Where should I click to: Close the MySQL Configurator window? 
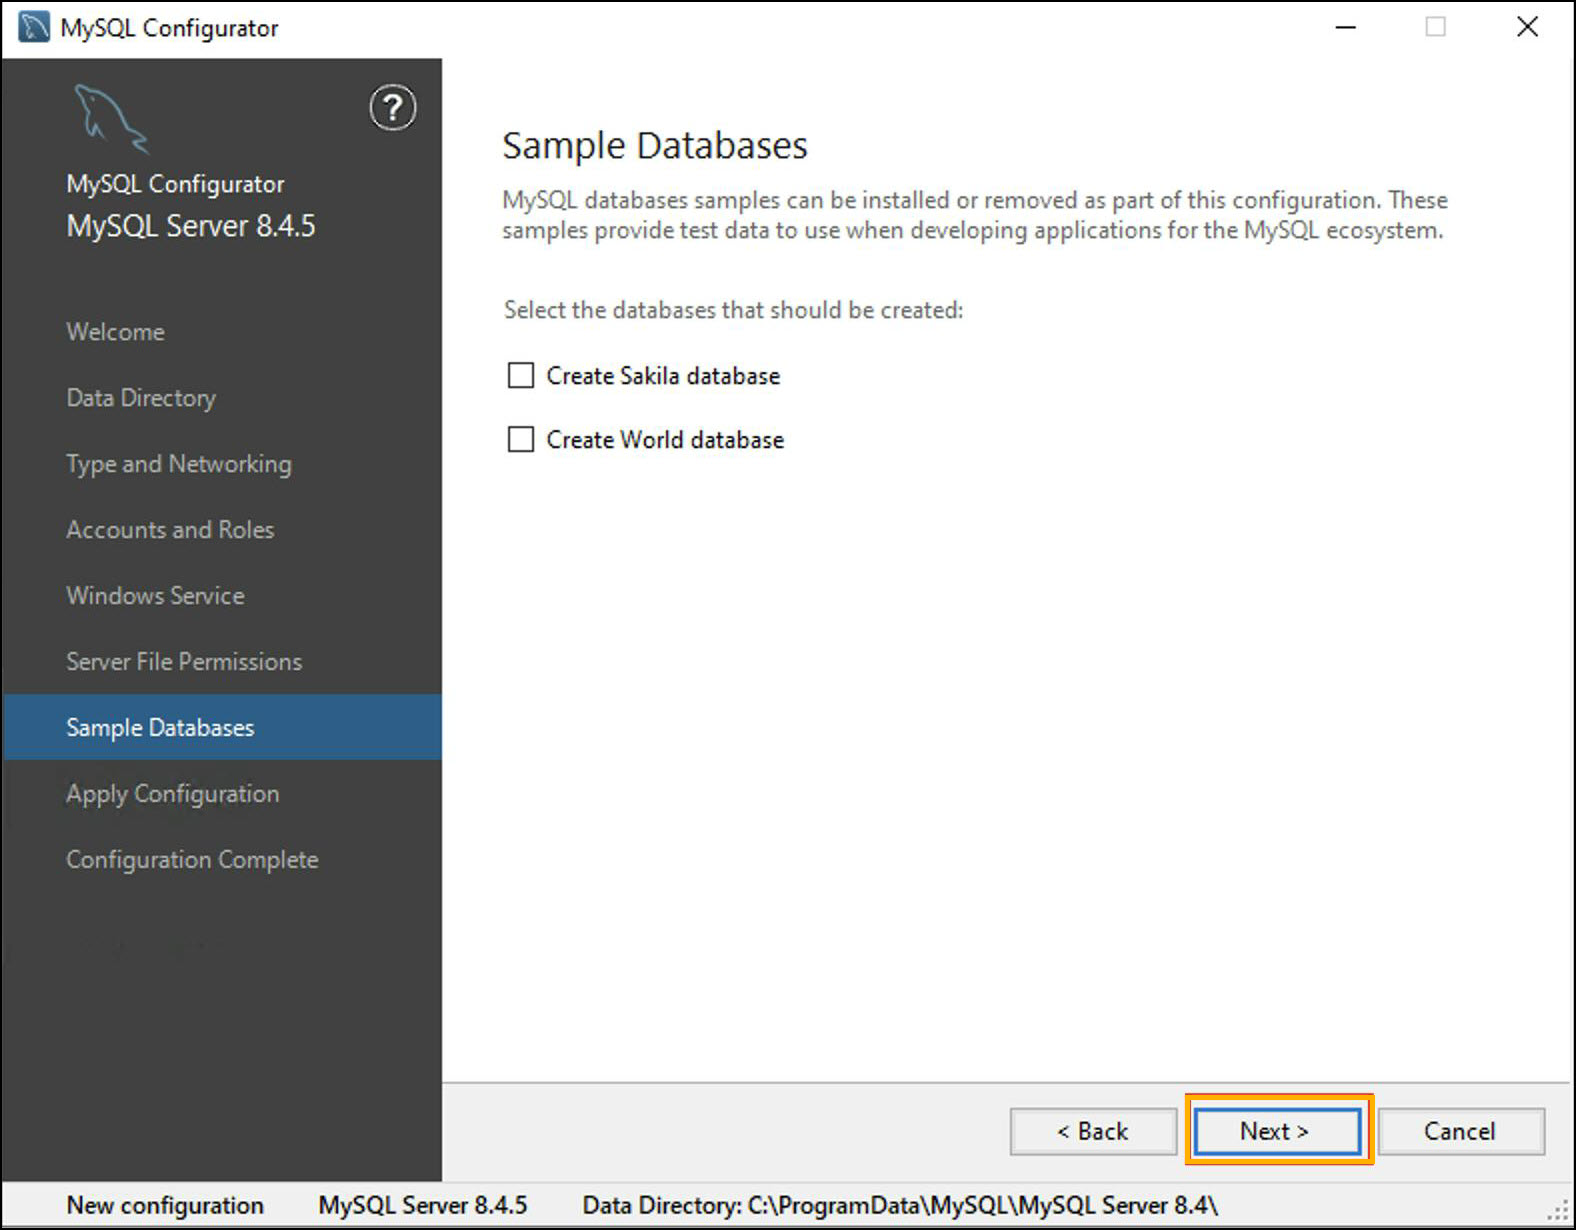[1527, 27]
